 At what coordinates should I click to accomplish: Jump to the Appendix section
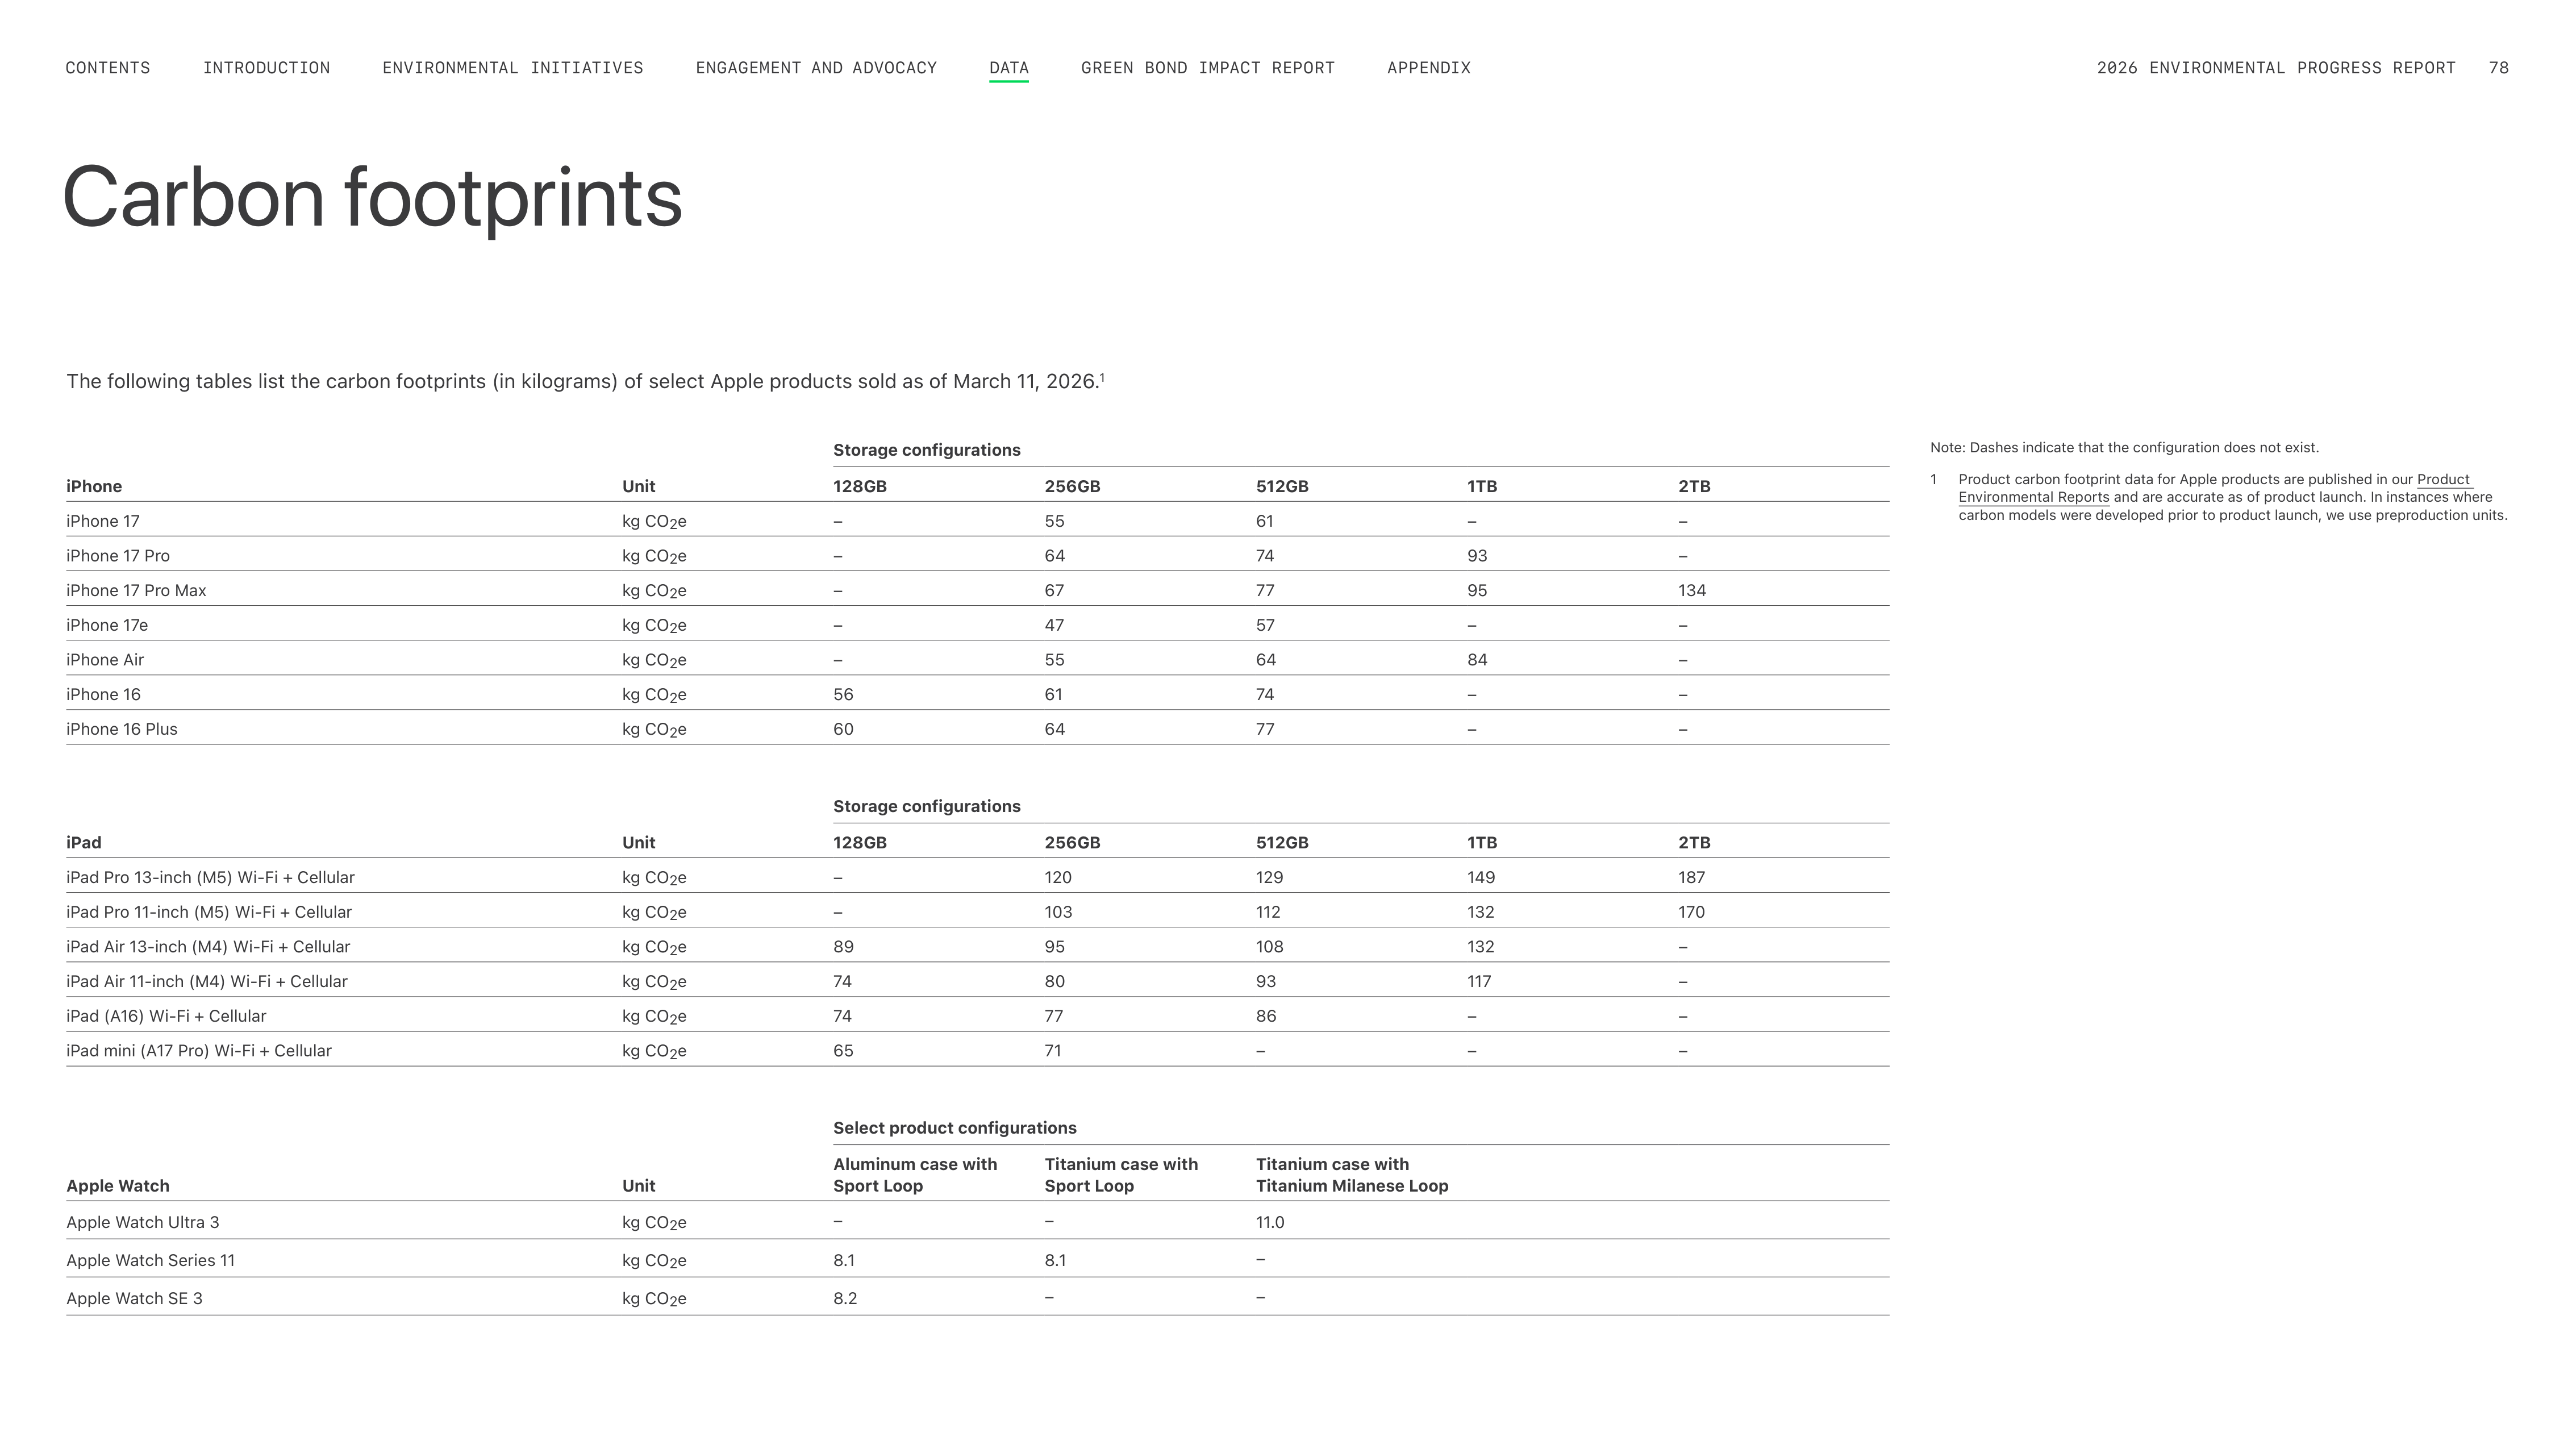coord(1429,68)
